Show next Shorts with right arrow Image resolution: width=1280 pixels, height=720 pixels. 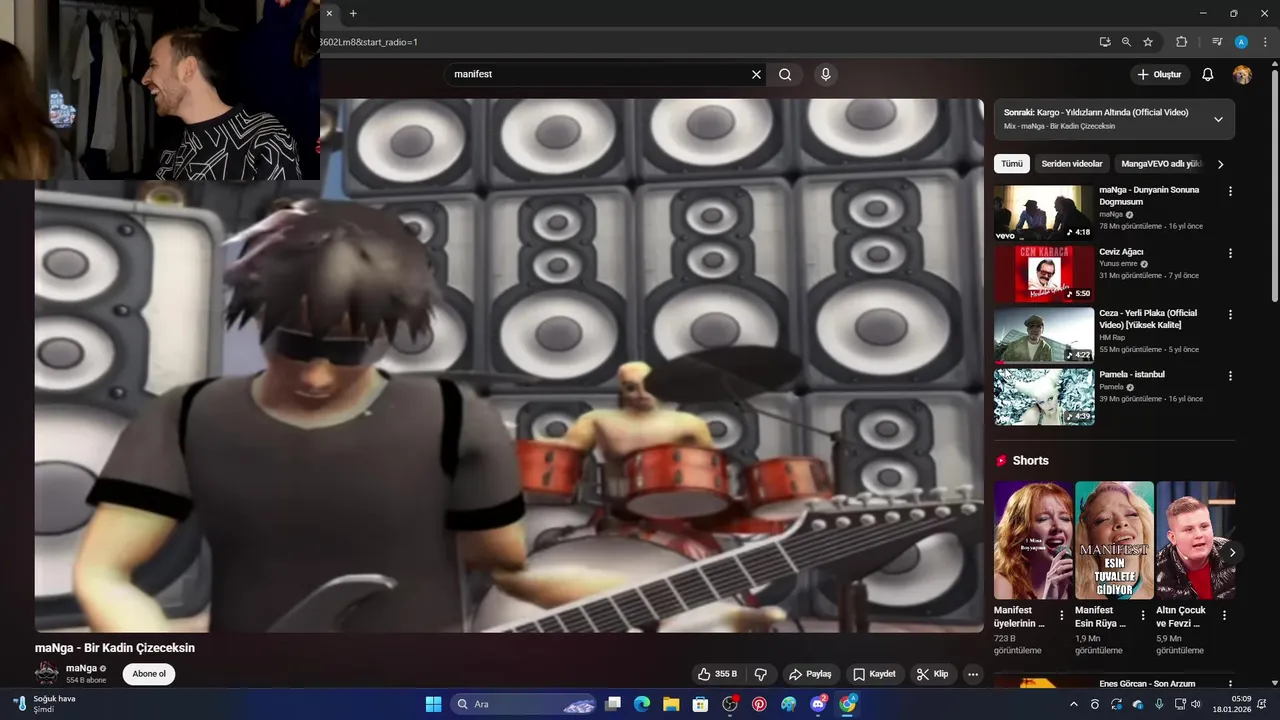(1232, 552)
